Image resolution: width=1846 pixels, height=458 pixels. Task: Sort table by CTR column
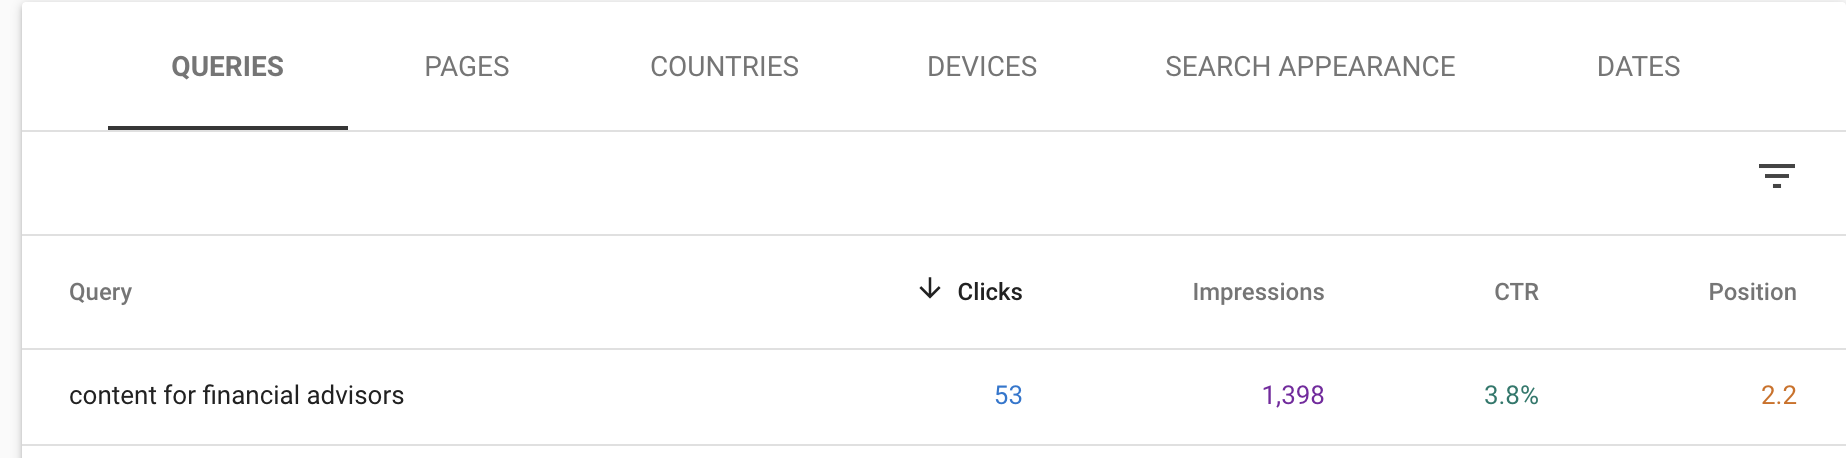click(1516, 292)
